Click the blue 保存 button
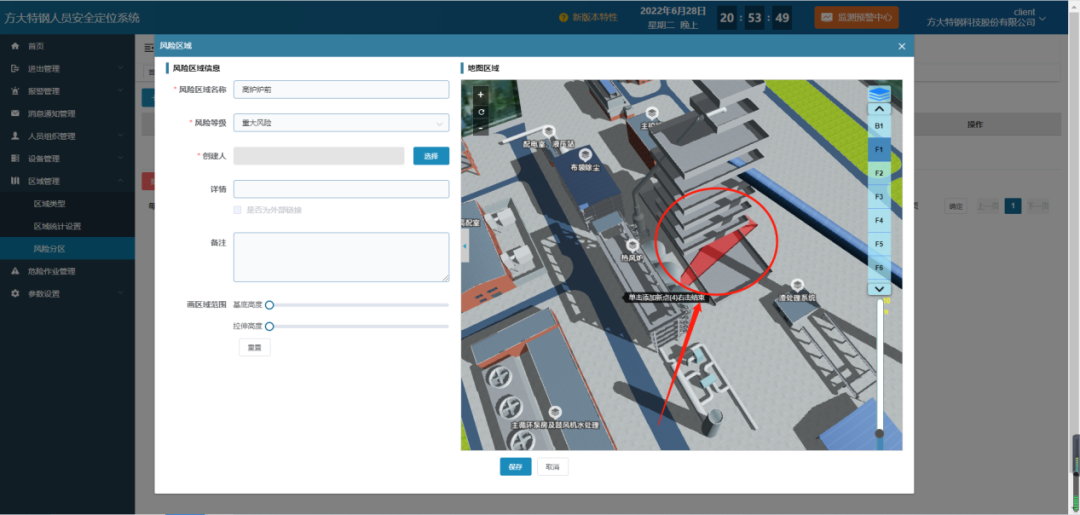 point(515,467)
